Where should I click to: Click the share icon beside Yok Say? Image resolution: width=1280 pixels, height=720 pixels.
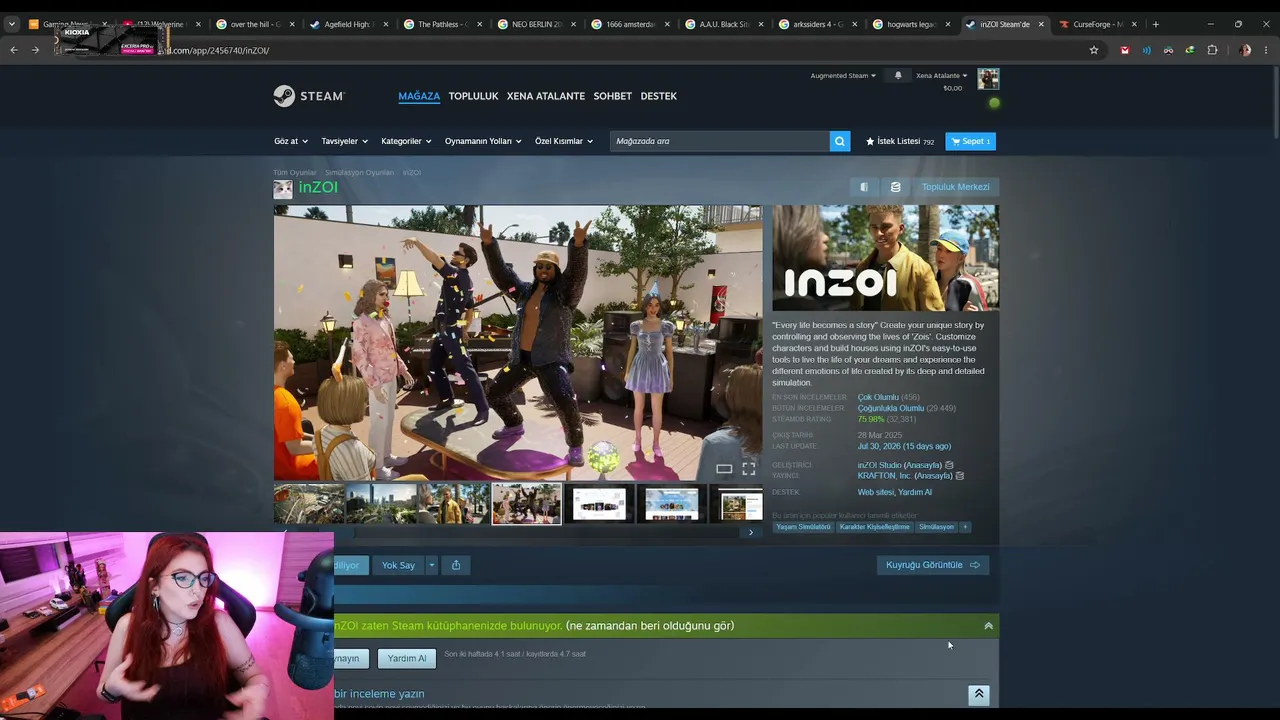point(456,565)
